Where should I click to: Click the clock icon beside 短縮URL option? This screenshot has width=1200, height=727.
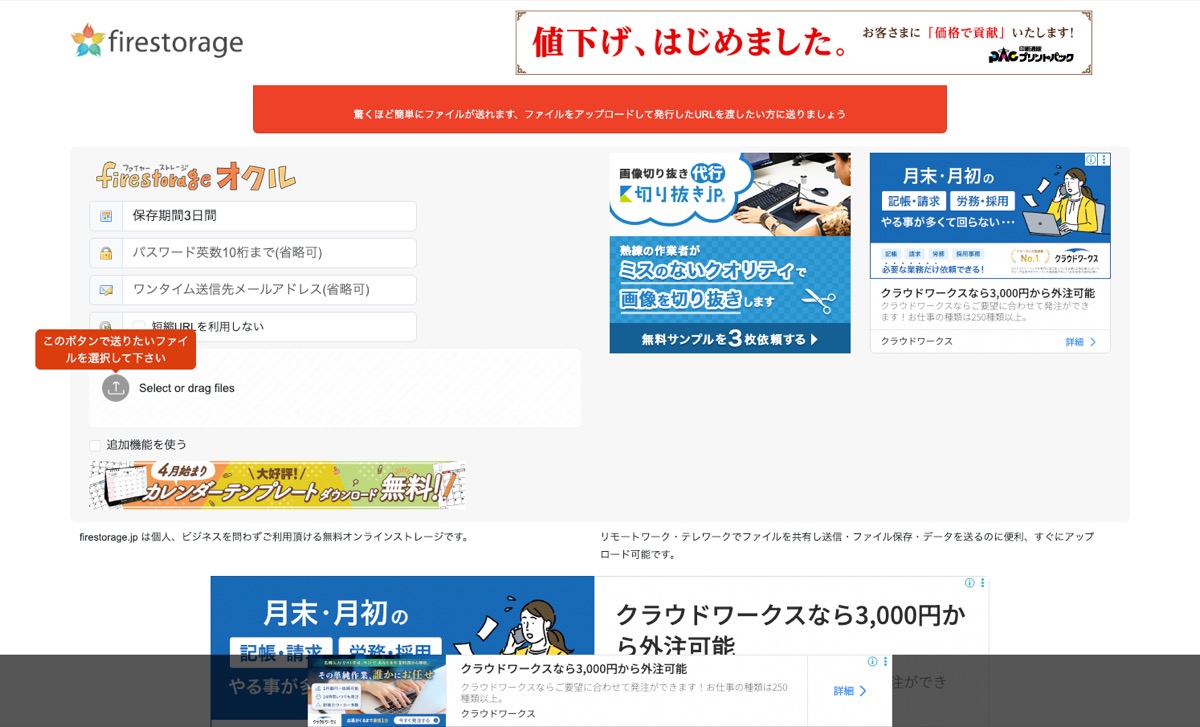point(108,326)
